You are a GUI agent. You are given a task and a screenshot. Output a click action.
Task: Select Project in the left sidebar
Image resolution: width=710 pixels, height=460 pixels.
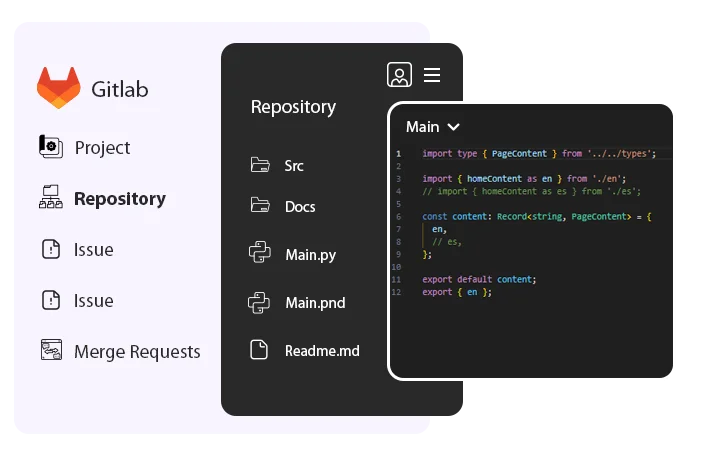102,147
